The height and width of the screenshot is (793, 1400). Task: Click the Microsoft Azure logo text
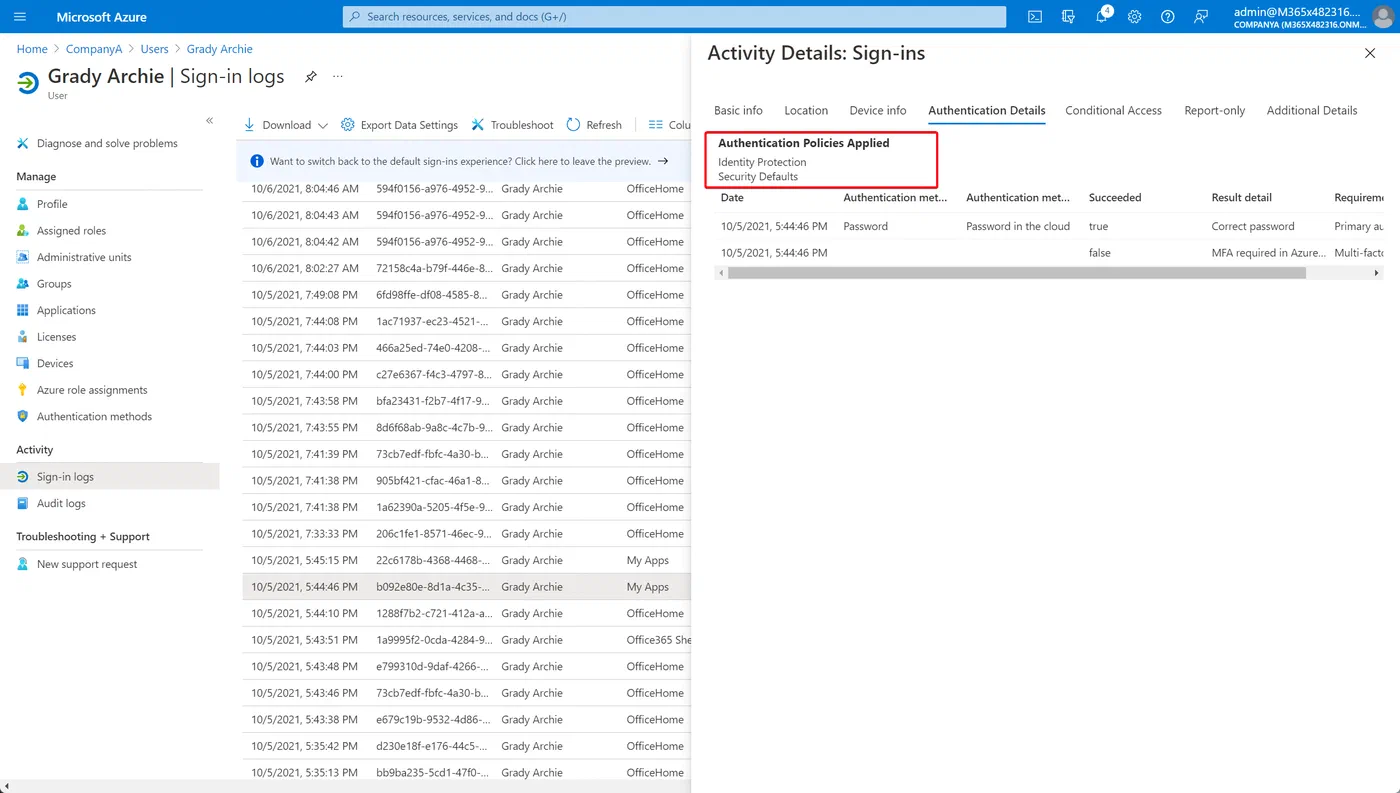101,17
